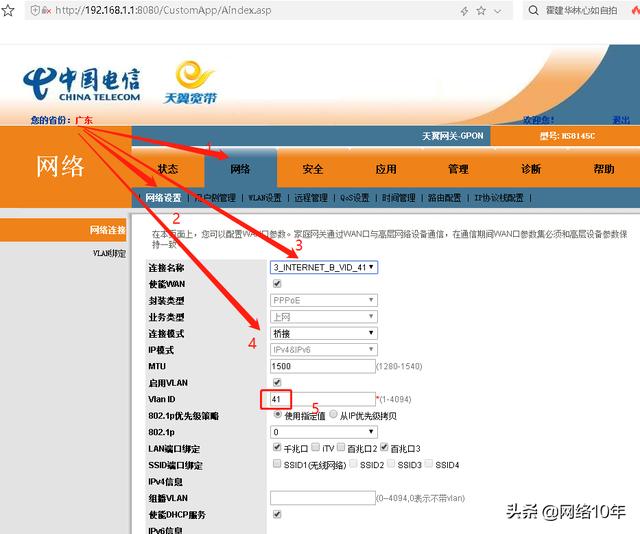Click the province value 广东
Viewport: 640px width, 534px height.
(84, 120)
